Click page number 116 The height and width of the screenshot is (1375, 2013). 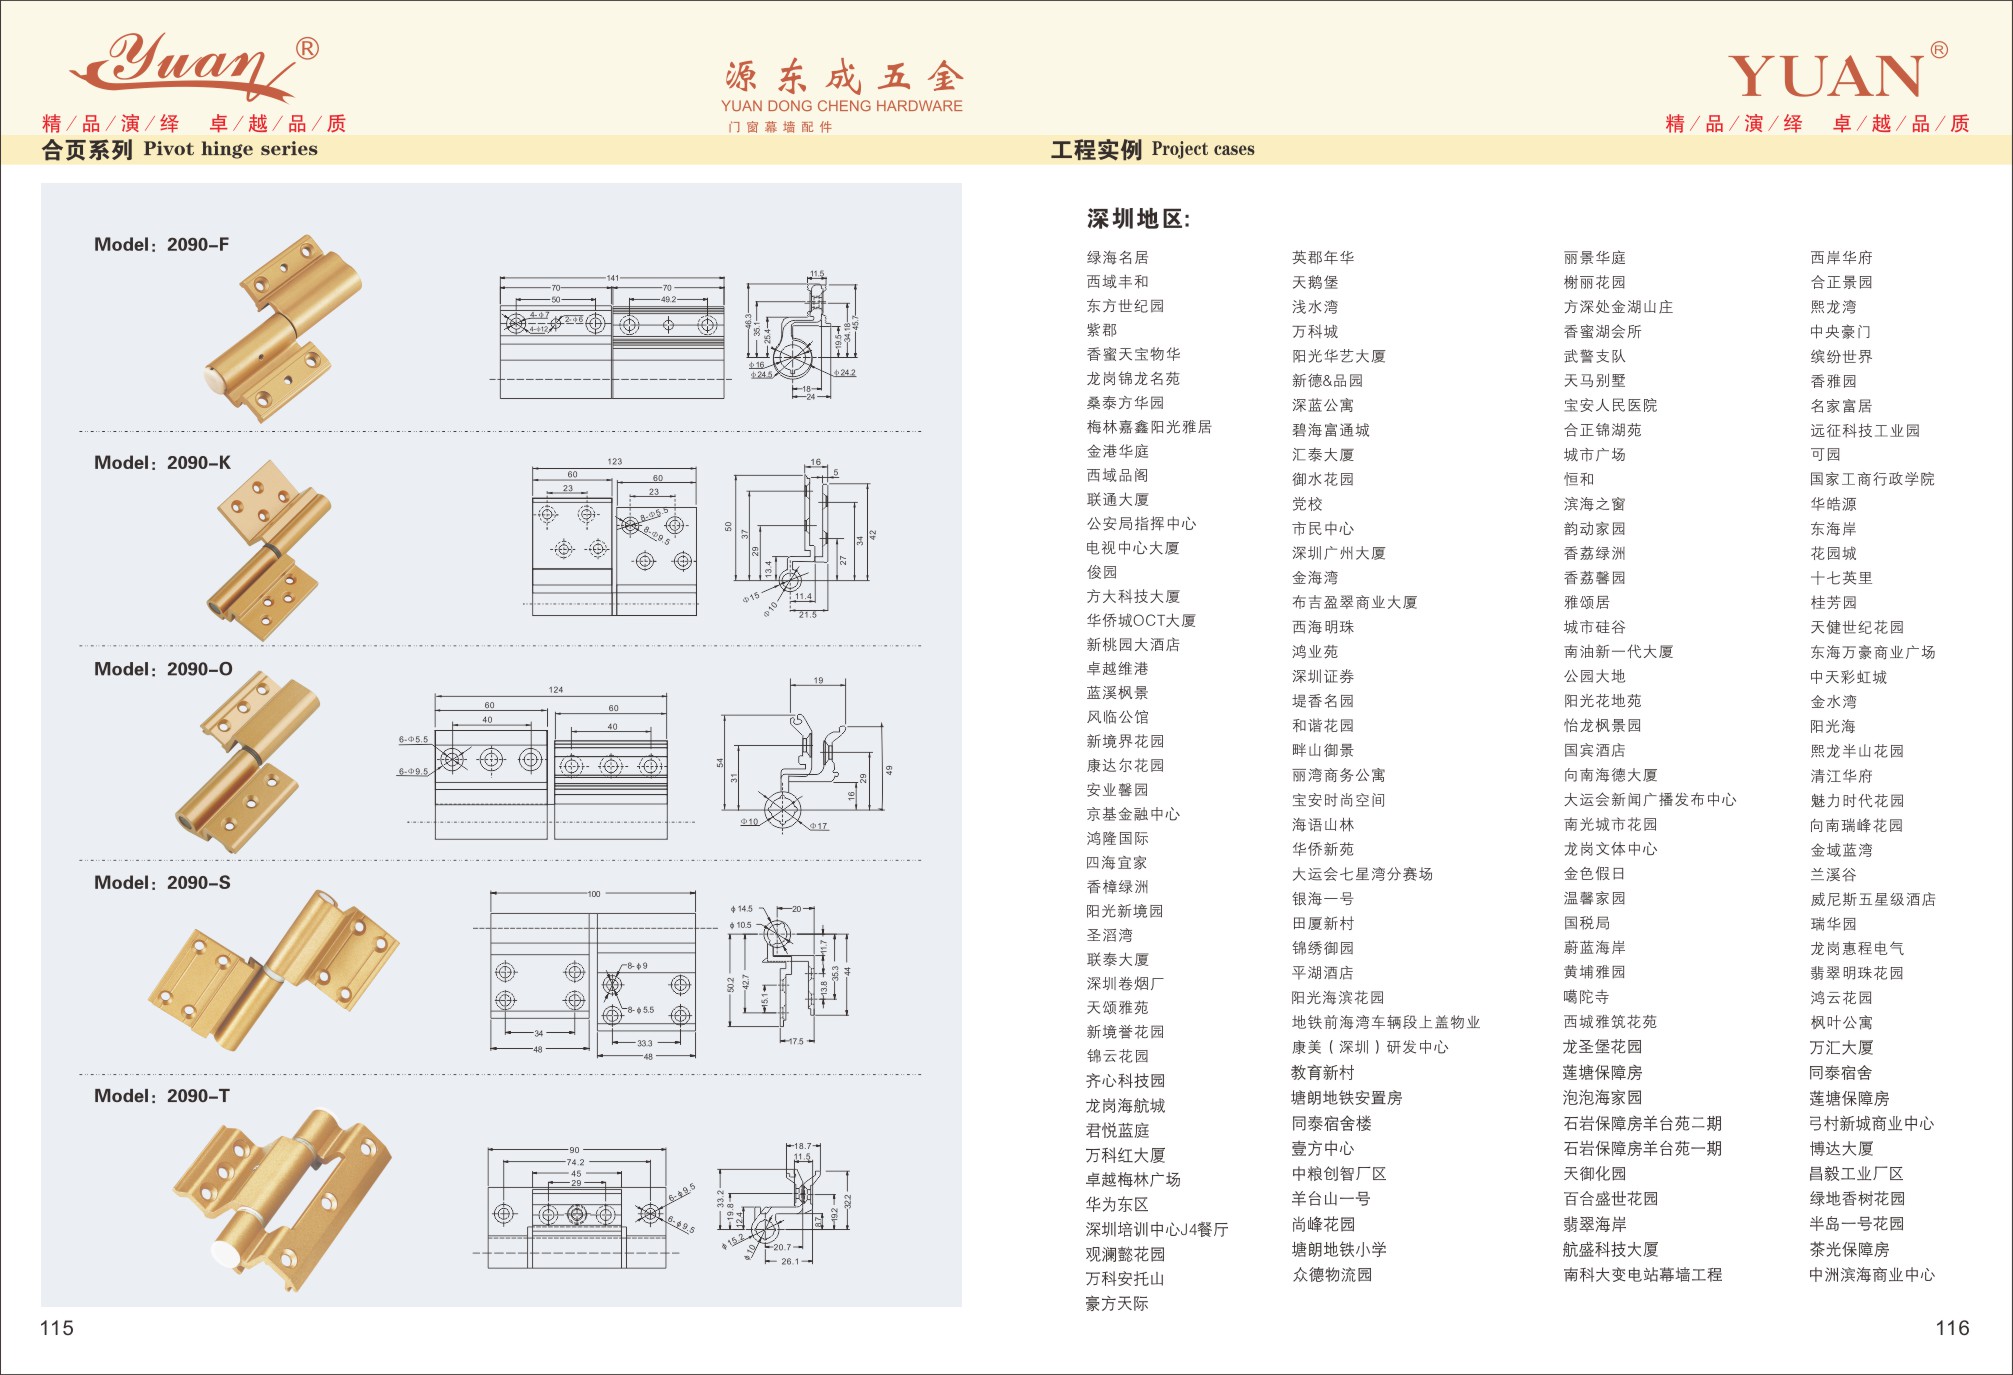pos(1952,1328)
